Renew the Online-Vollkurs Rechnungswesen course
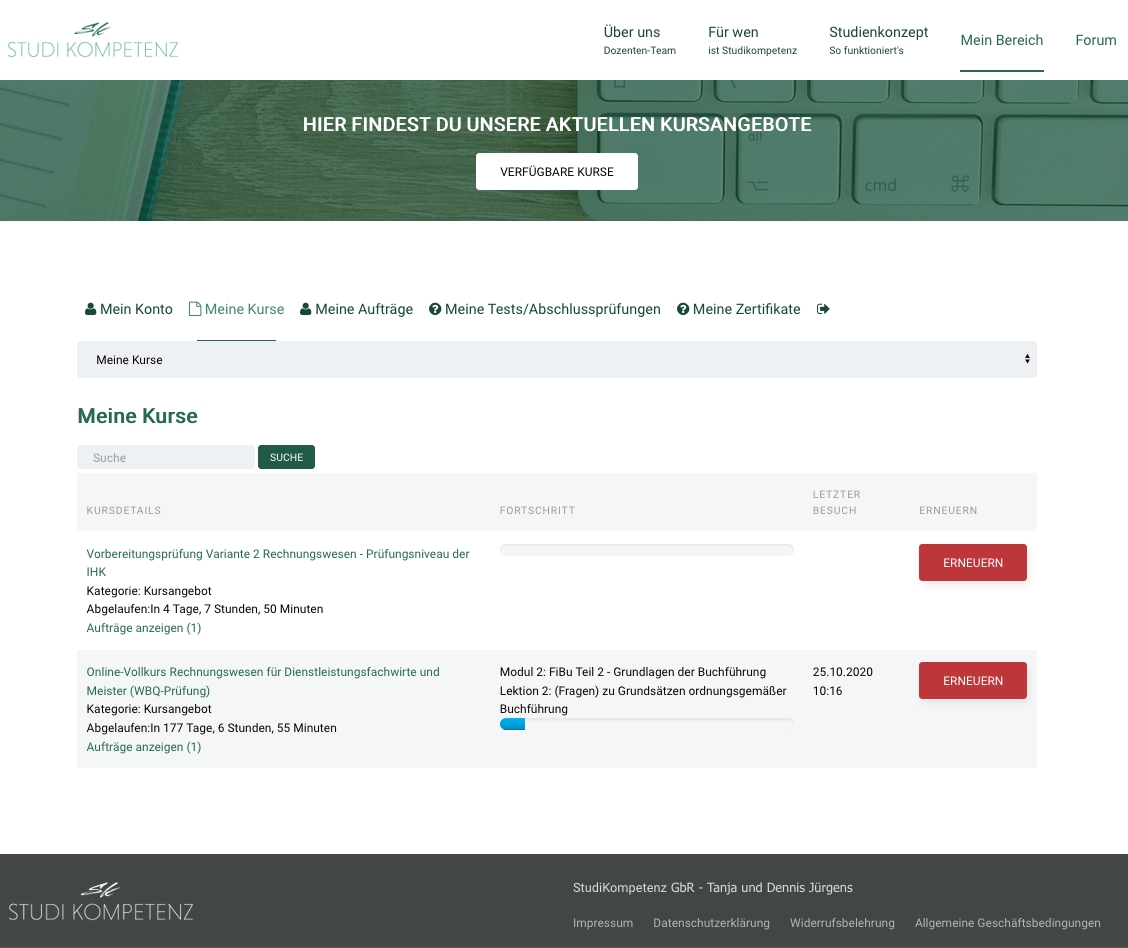The width and height of the screenshot is (1128, 948). (x=972, y=681)
